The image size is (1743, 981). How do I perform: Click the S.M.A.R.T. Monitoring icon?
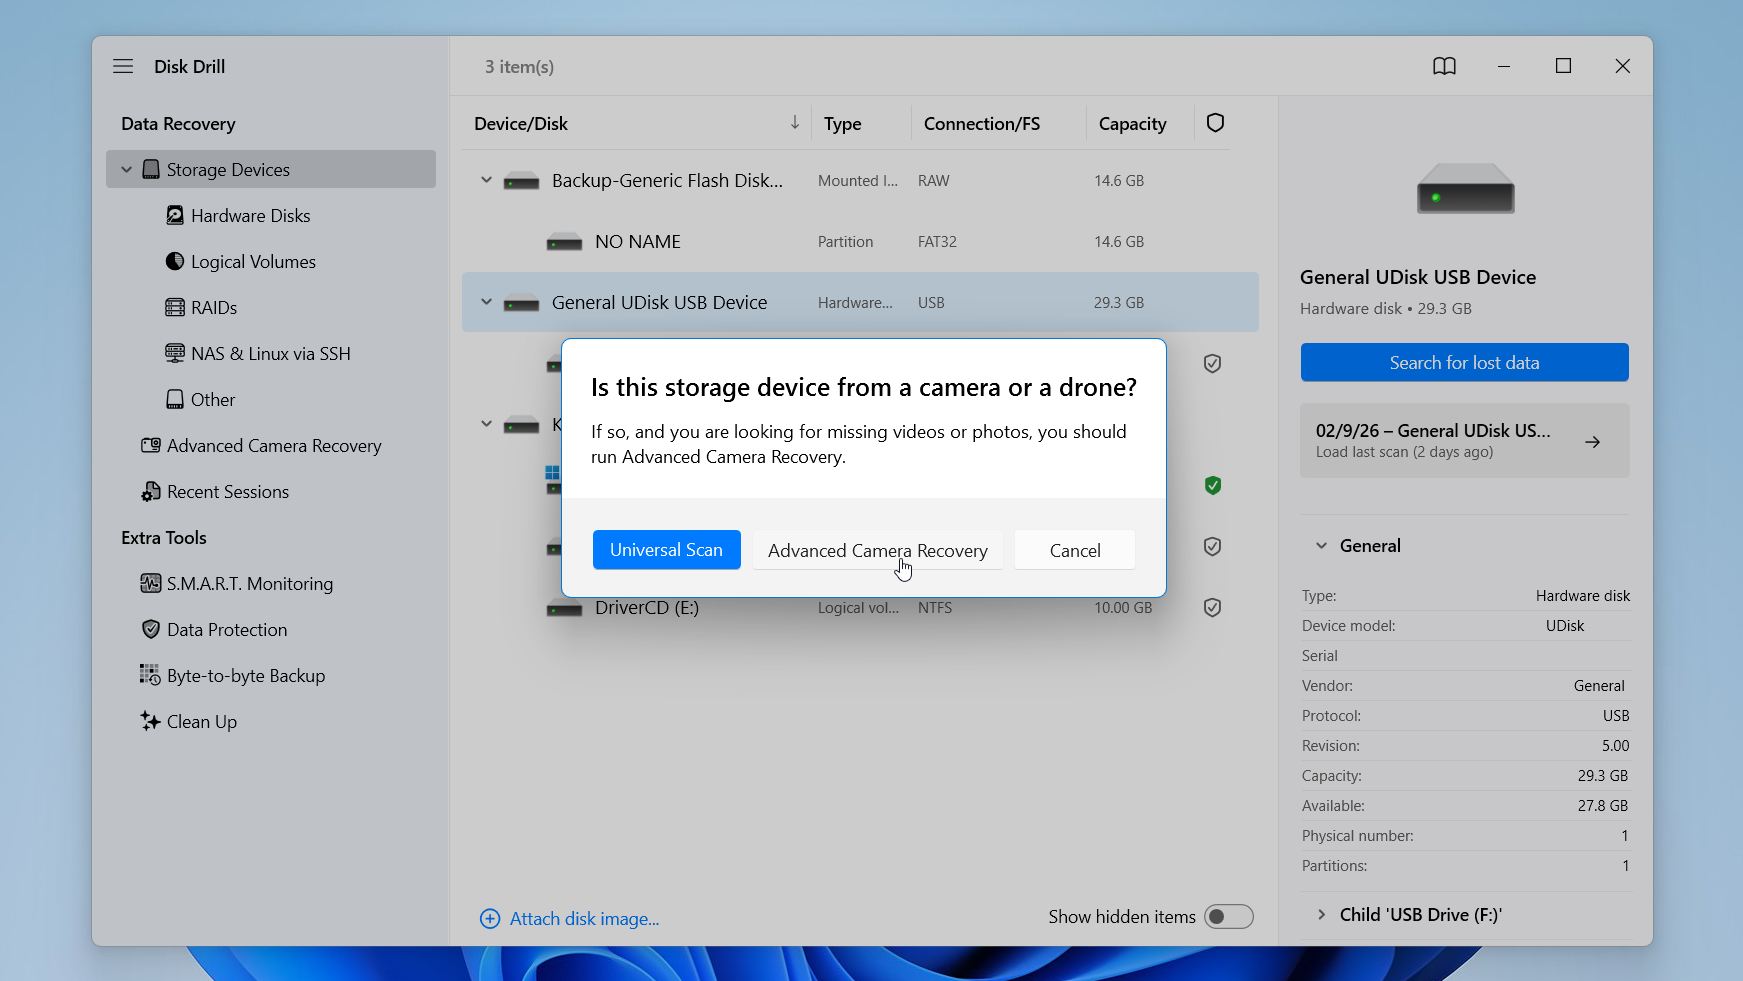151,583
